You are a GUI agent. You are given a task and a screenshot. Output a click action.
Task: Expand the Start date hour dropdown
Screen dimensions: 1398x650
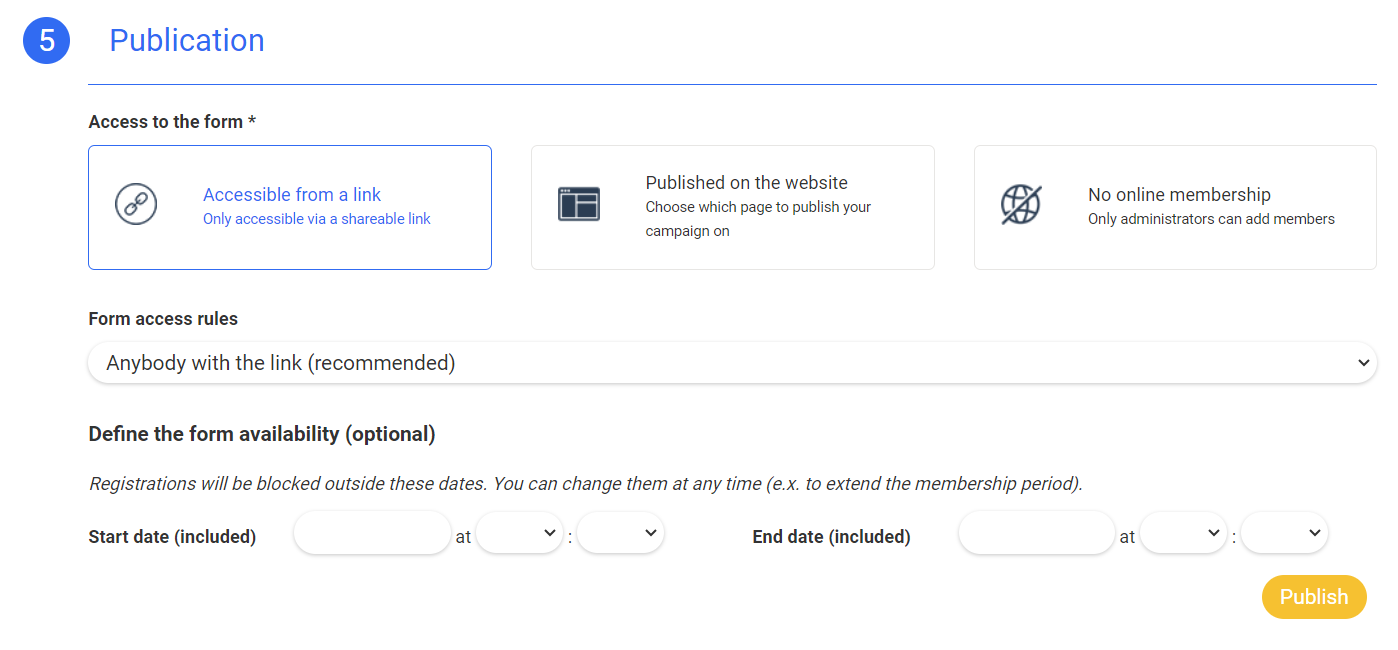pos(519,534)
